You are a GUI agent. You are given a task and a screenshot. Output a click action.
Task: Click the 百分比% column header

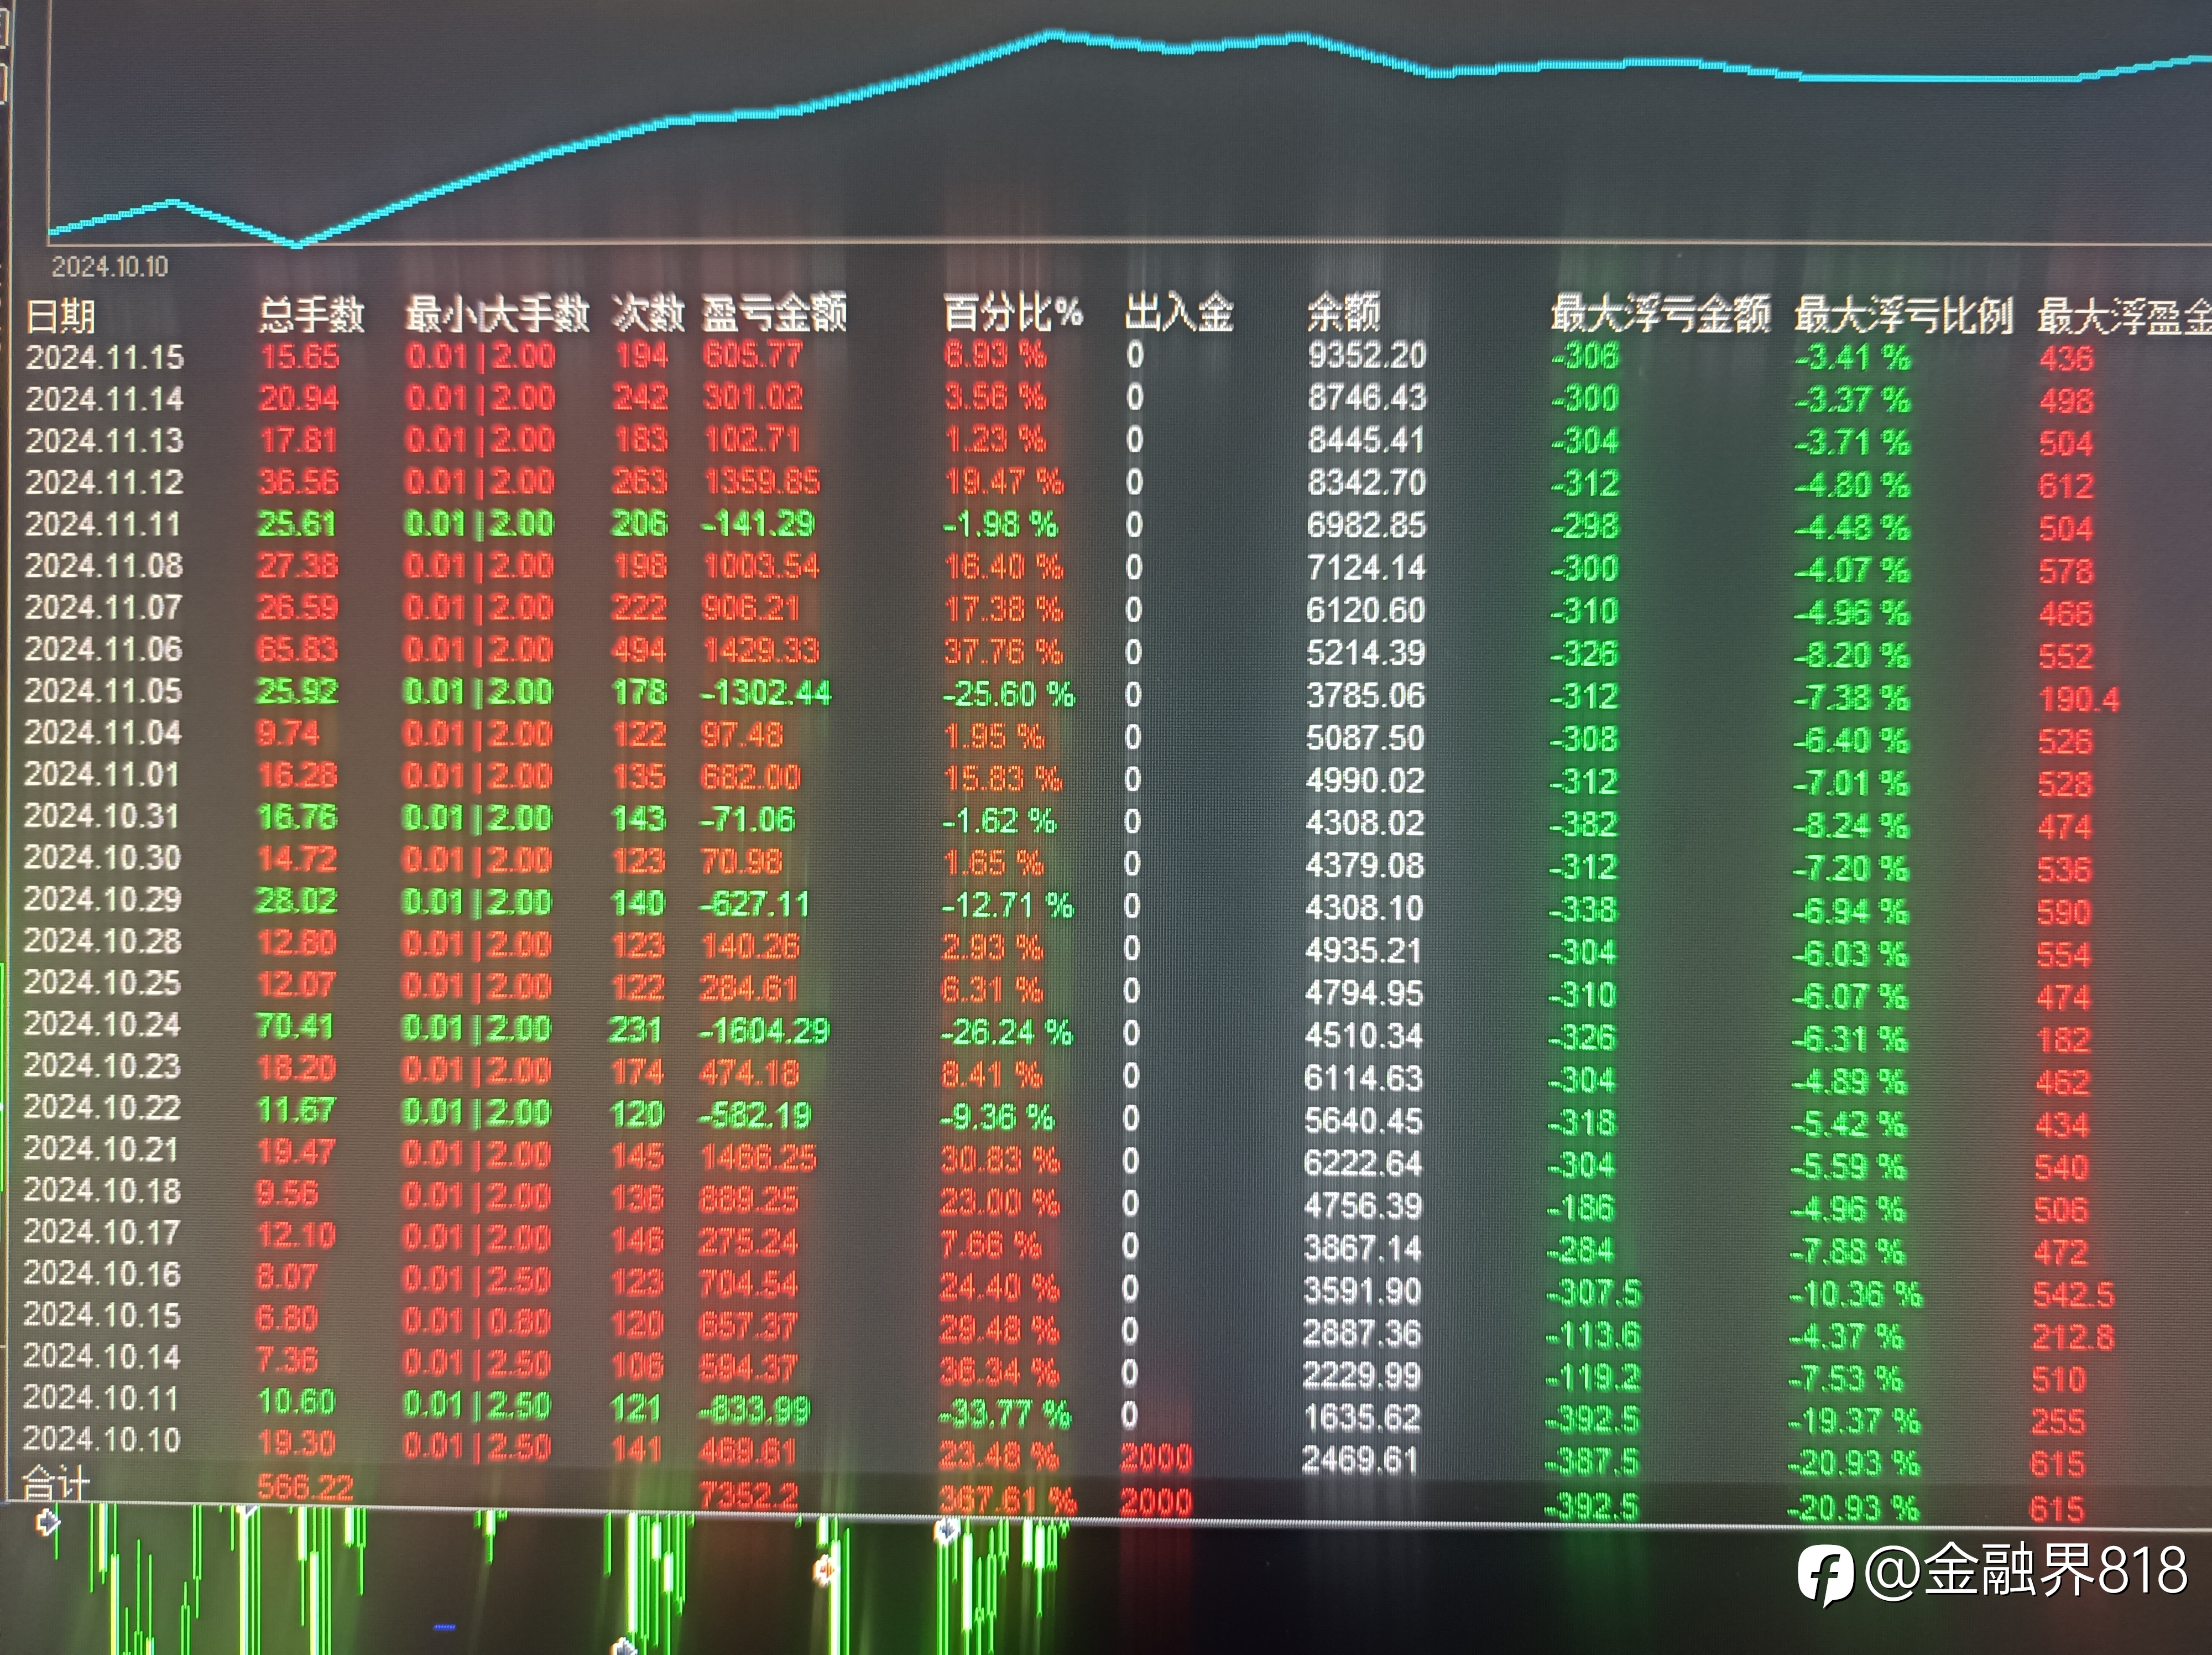click(x=1013, y=313)
